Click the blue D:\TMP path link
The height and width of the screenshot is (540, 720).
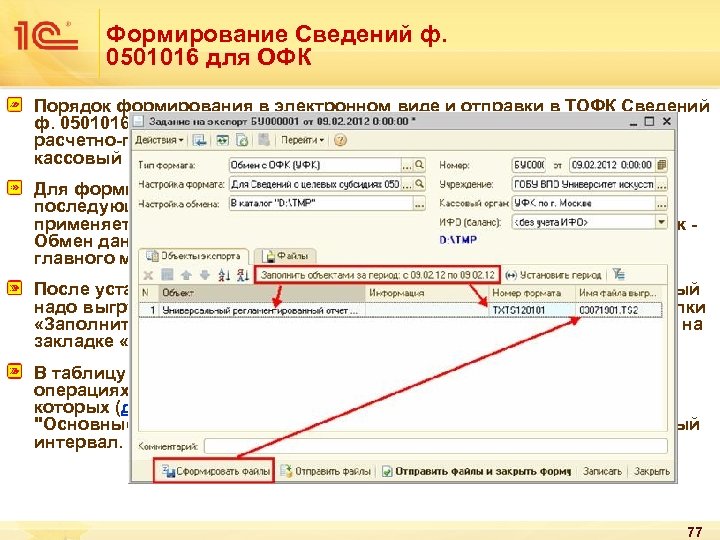458,240
